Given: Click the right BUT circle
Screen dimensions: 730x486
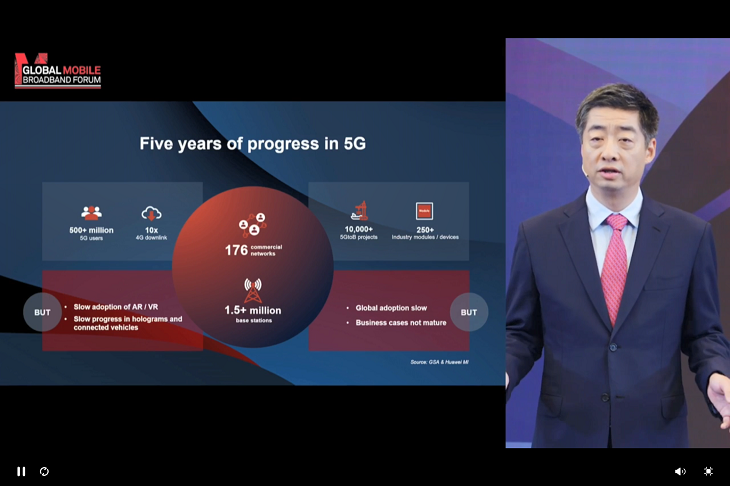Looking at the screenshot, I should click(x=469, y=312).
